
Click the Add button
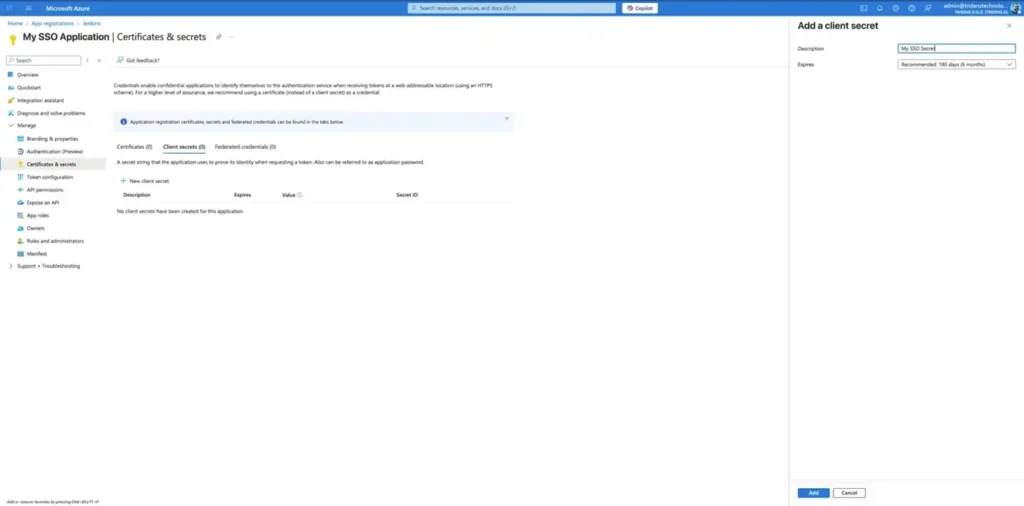pyautogui.click(x=813, y=493)
